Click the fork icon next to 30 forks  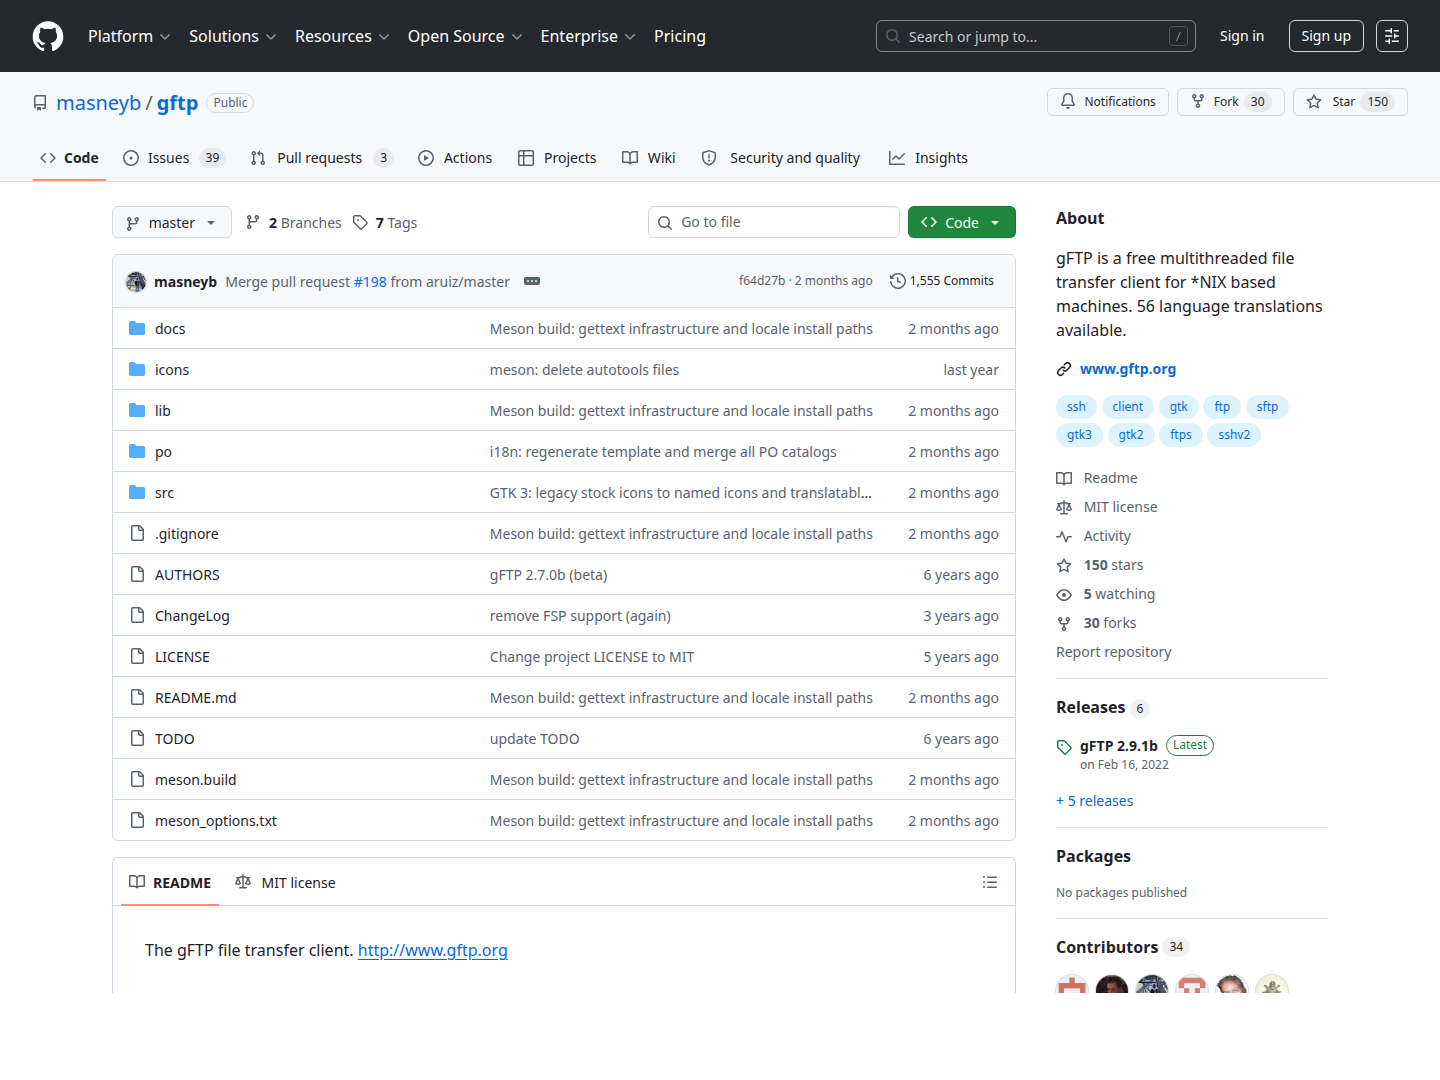click(x=1064, y=624)
